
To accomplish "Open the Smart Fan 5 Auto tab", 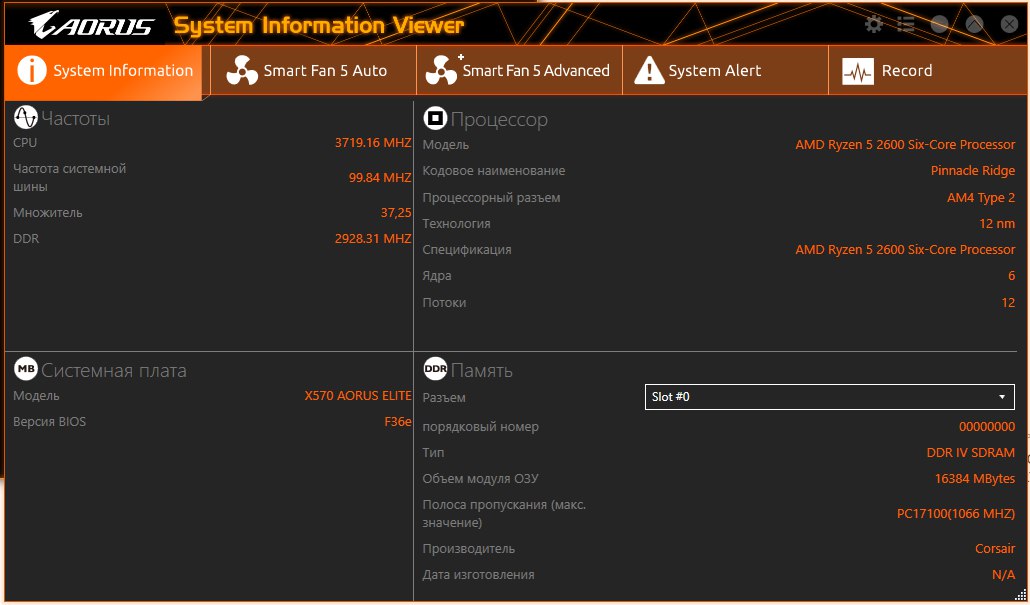I will [313, 70].
